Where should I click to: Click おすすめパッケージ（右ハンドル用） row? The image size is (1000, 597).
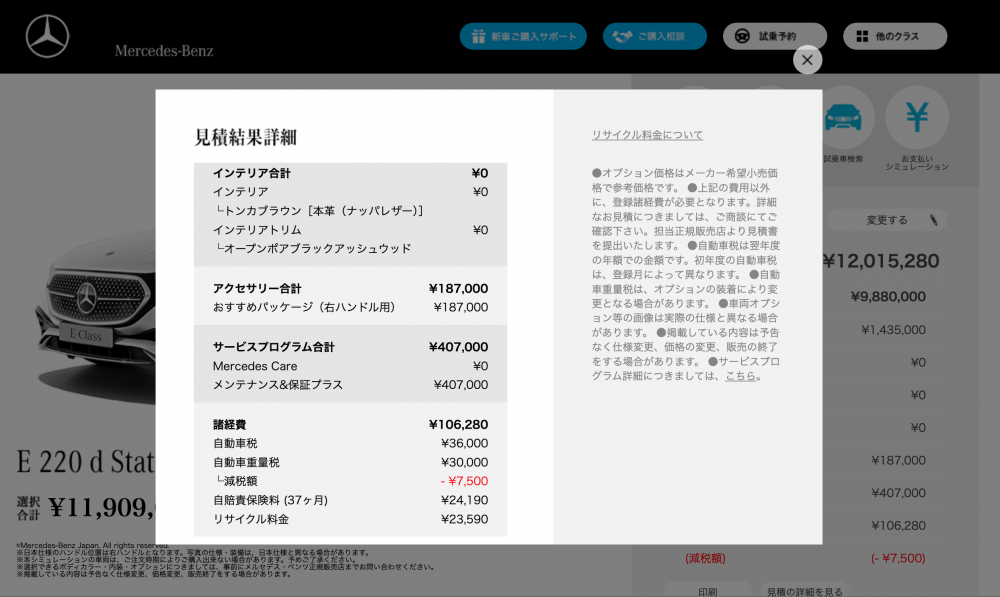tap(350, 307)
